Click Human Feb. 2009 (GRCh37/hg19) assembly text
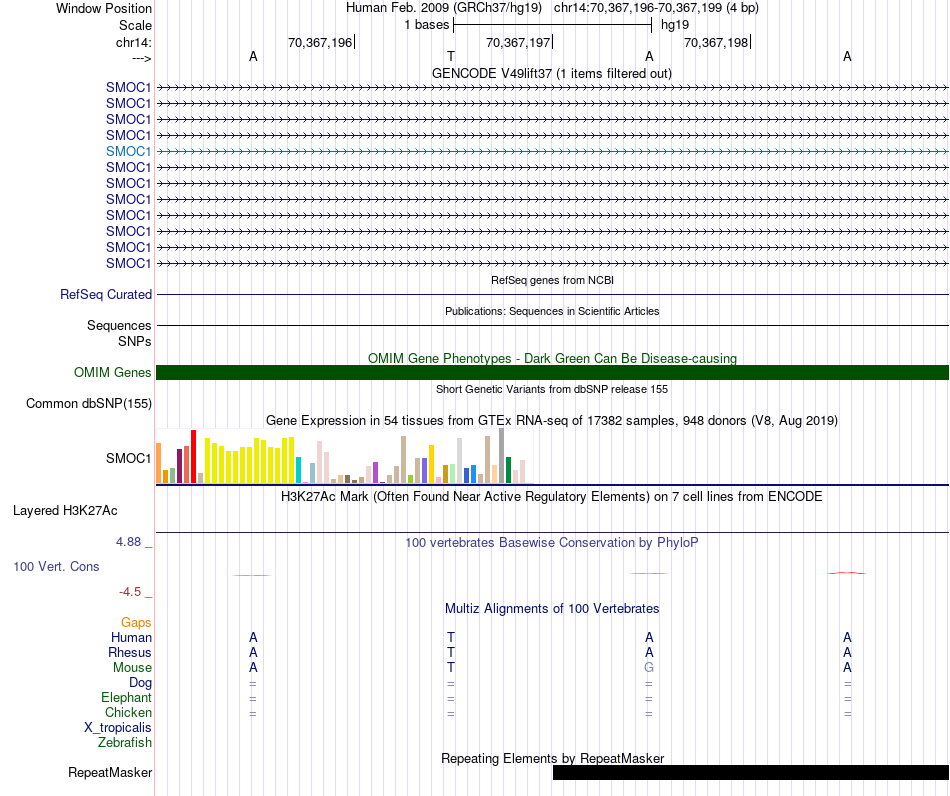Image resolution: width=950 pixels, height=796 pixels. [x=443, y=8]
